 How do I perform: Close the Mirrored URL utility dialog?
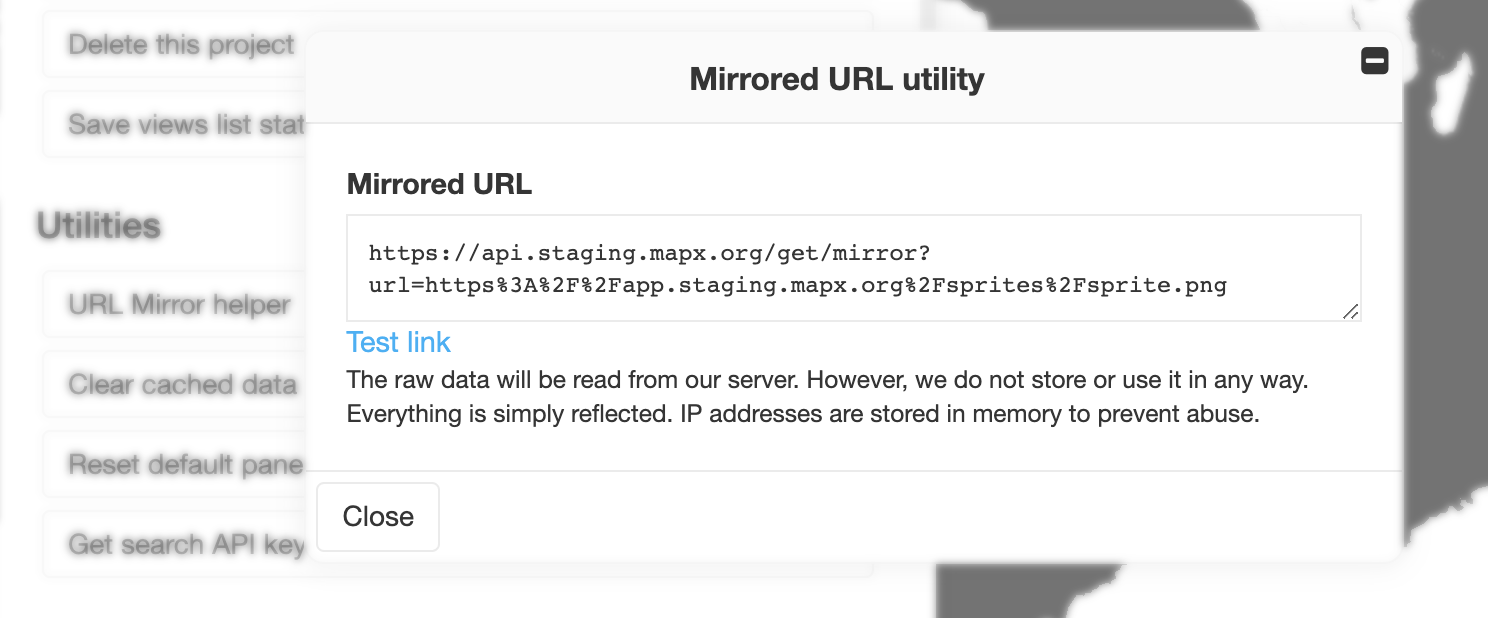pyautogui.click(x=377, y=516)
